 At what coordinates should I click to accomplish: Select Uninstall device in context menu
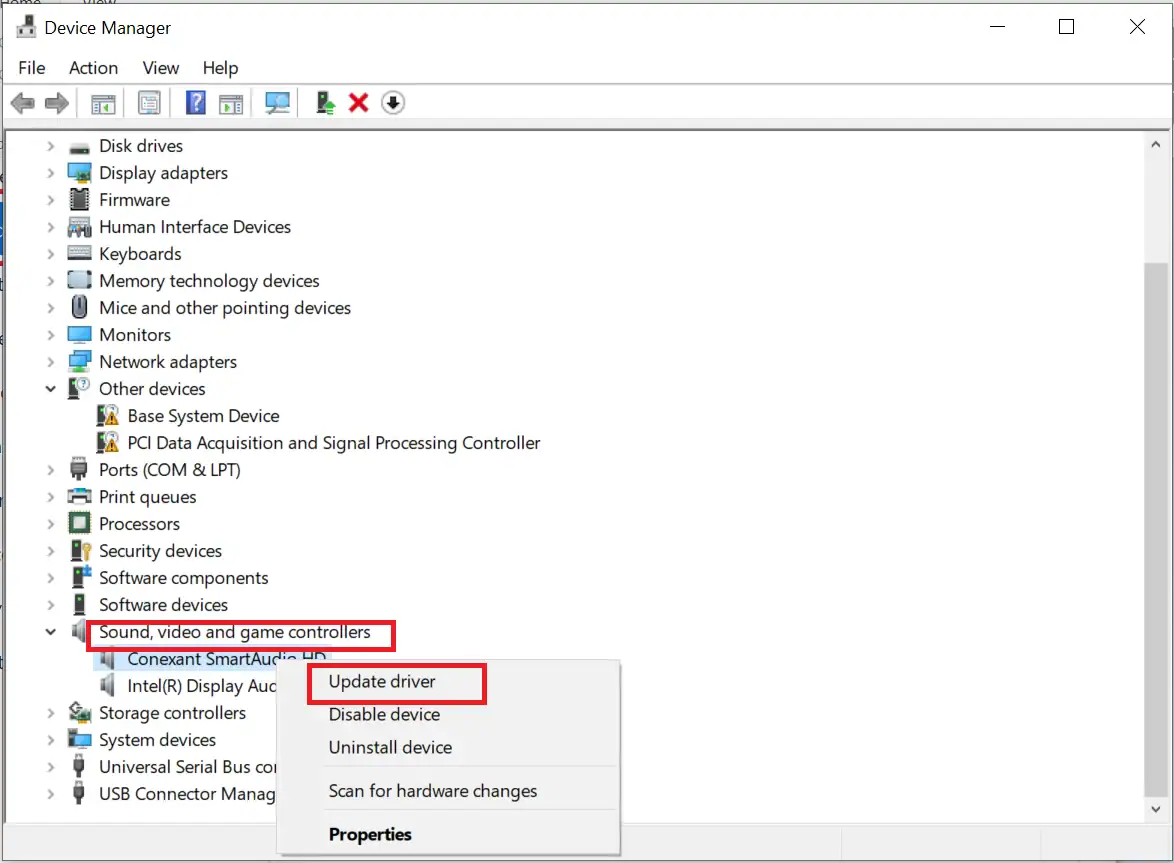coord(390,747)
